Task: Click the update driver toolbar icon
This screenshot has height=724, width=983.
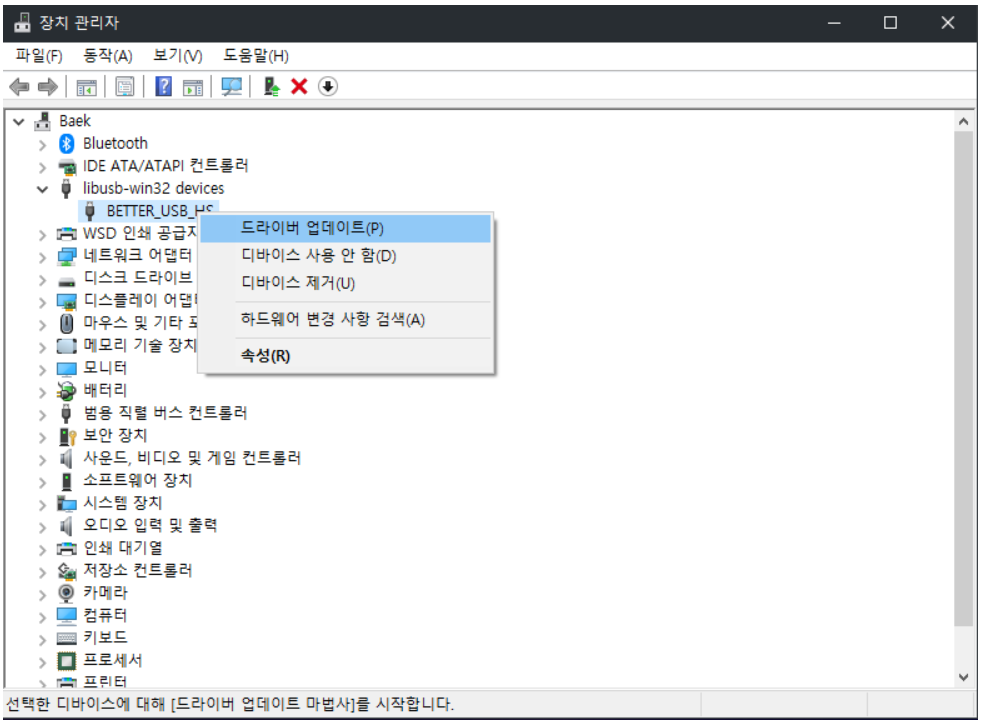Action: click(x=271, y=87)
